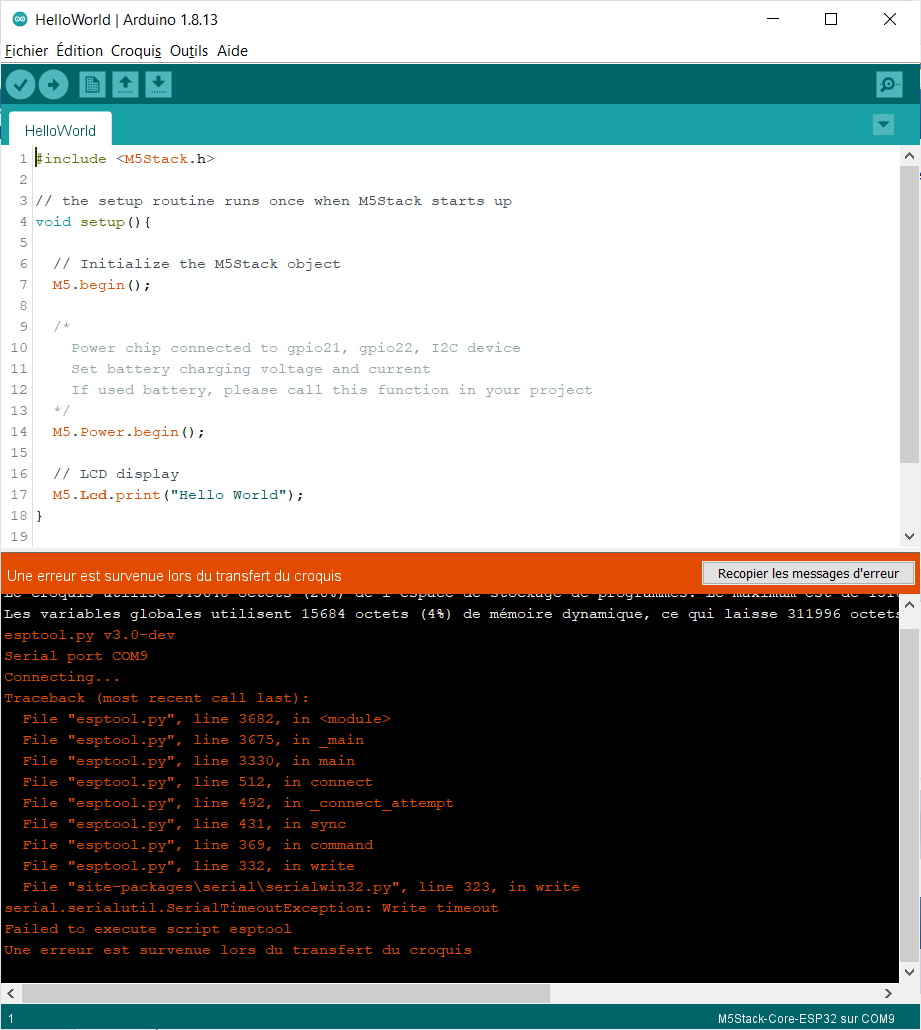Click the console horizontal scrollbar thumb
921x1030 pixels.
tap(286, 993)
